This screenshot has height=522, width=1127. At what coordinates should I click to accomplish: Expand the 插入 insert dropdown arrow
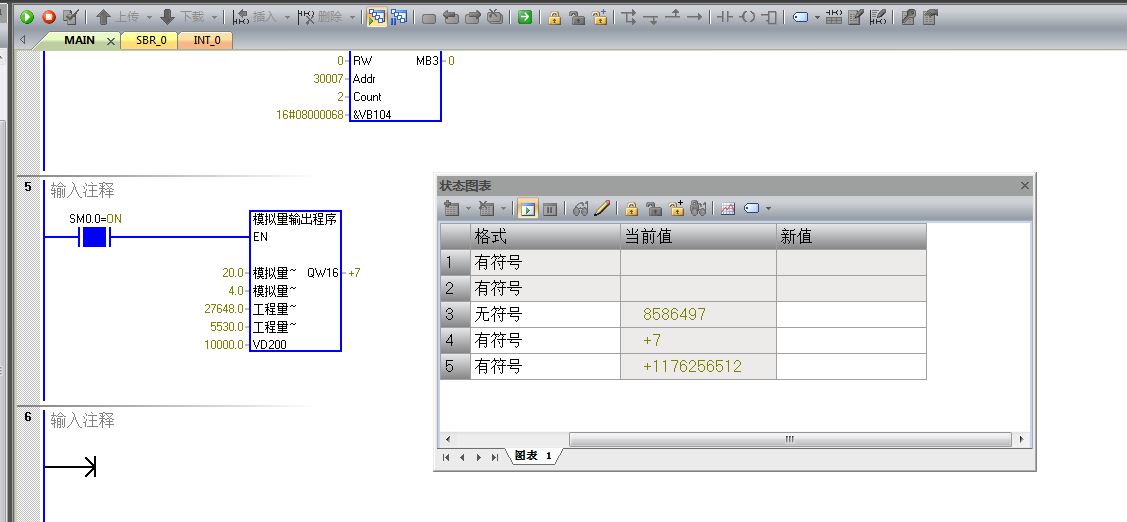tap(288, 17)
